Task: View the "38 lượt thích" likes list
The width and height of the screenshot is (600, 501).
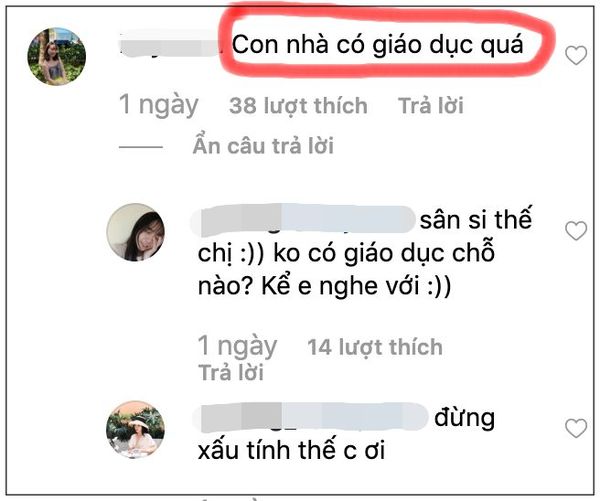Action: click(298, 106)
